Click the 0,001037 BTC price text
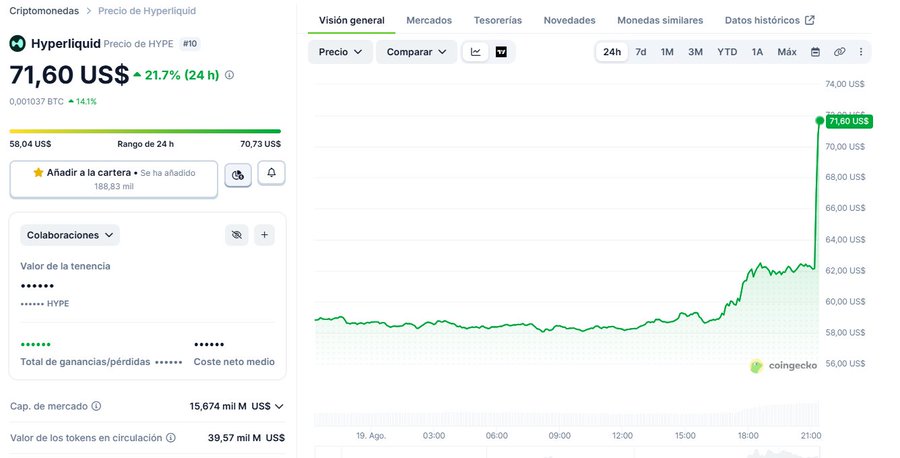Image resolution: width=900 pixels, height=458 pixels. click(37, 102)
